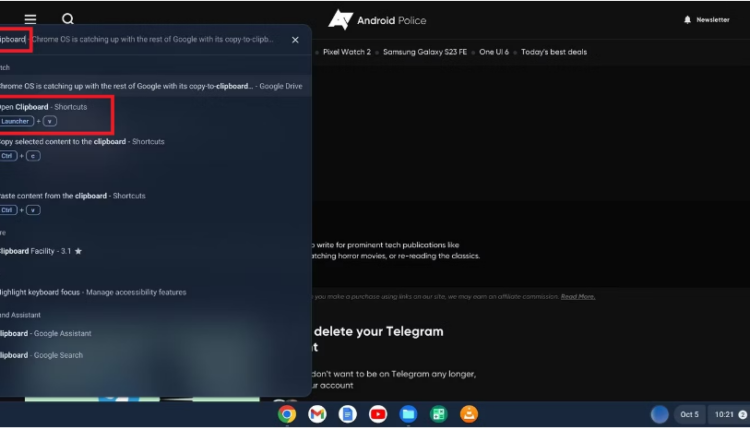Open the One UI 6 topic link

coord(494,52)
